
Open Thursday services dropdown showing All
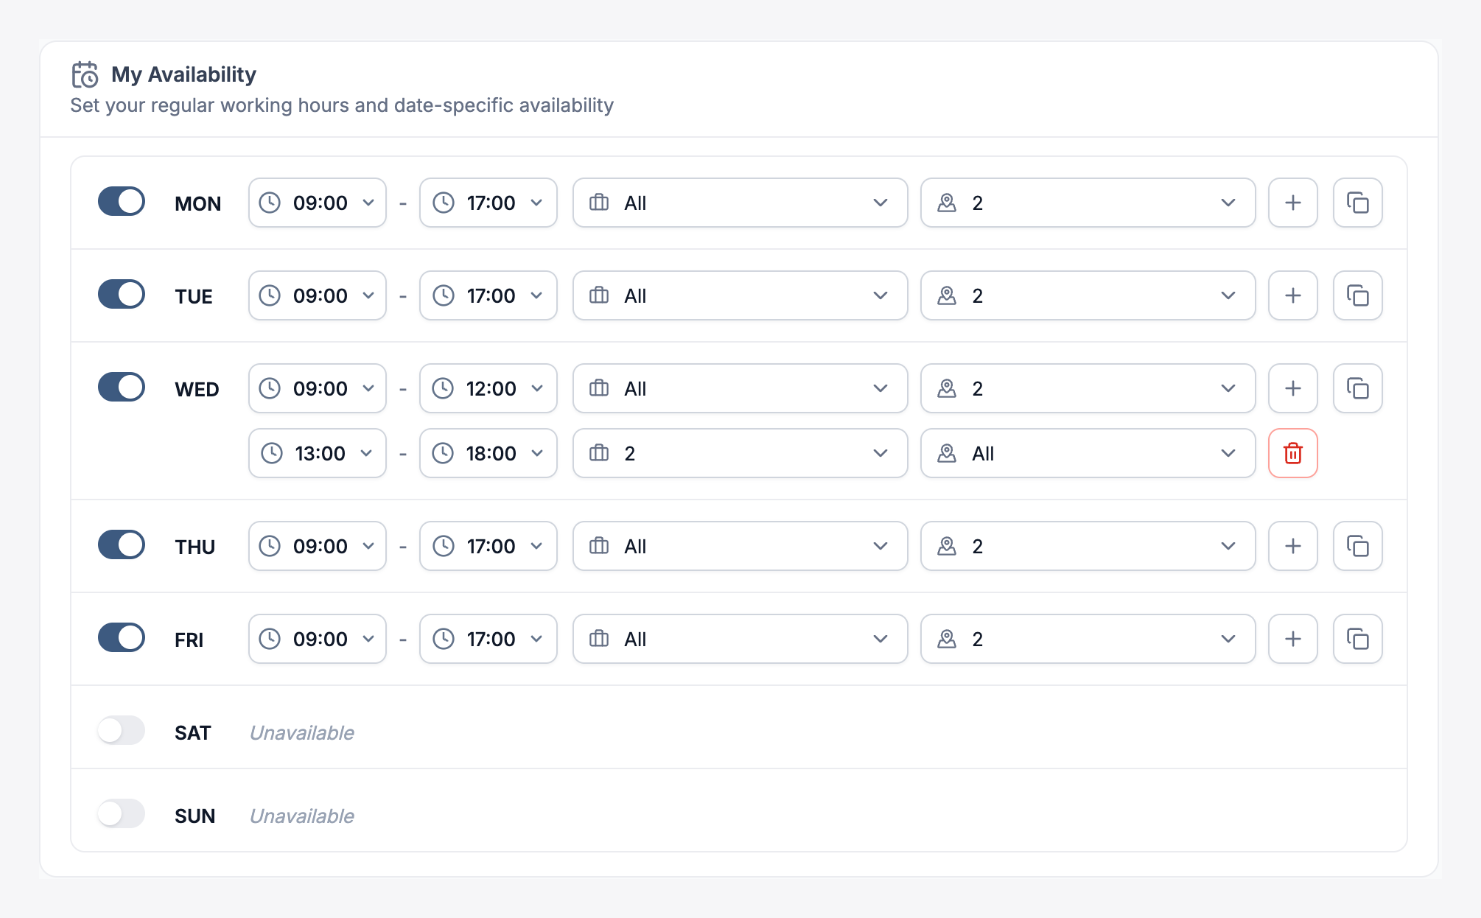(x=740, y=546)
